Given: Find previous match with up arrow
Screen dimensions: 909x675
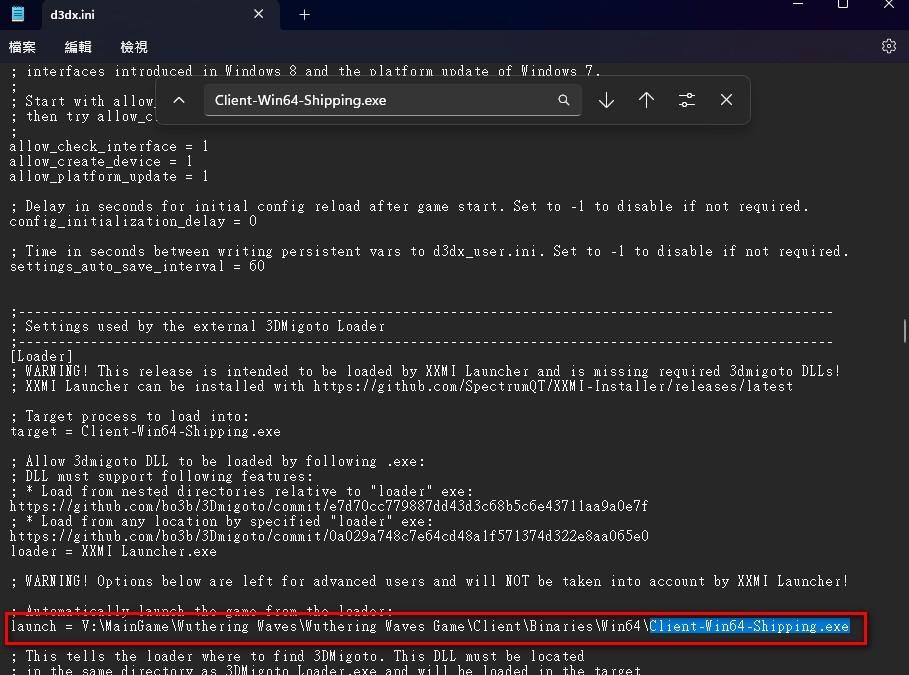Looking at the screenshot, I should tap(646, 100).
